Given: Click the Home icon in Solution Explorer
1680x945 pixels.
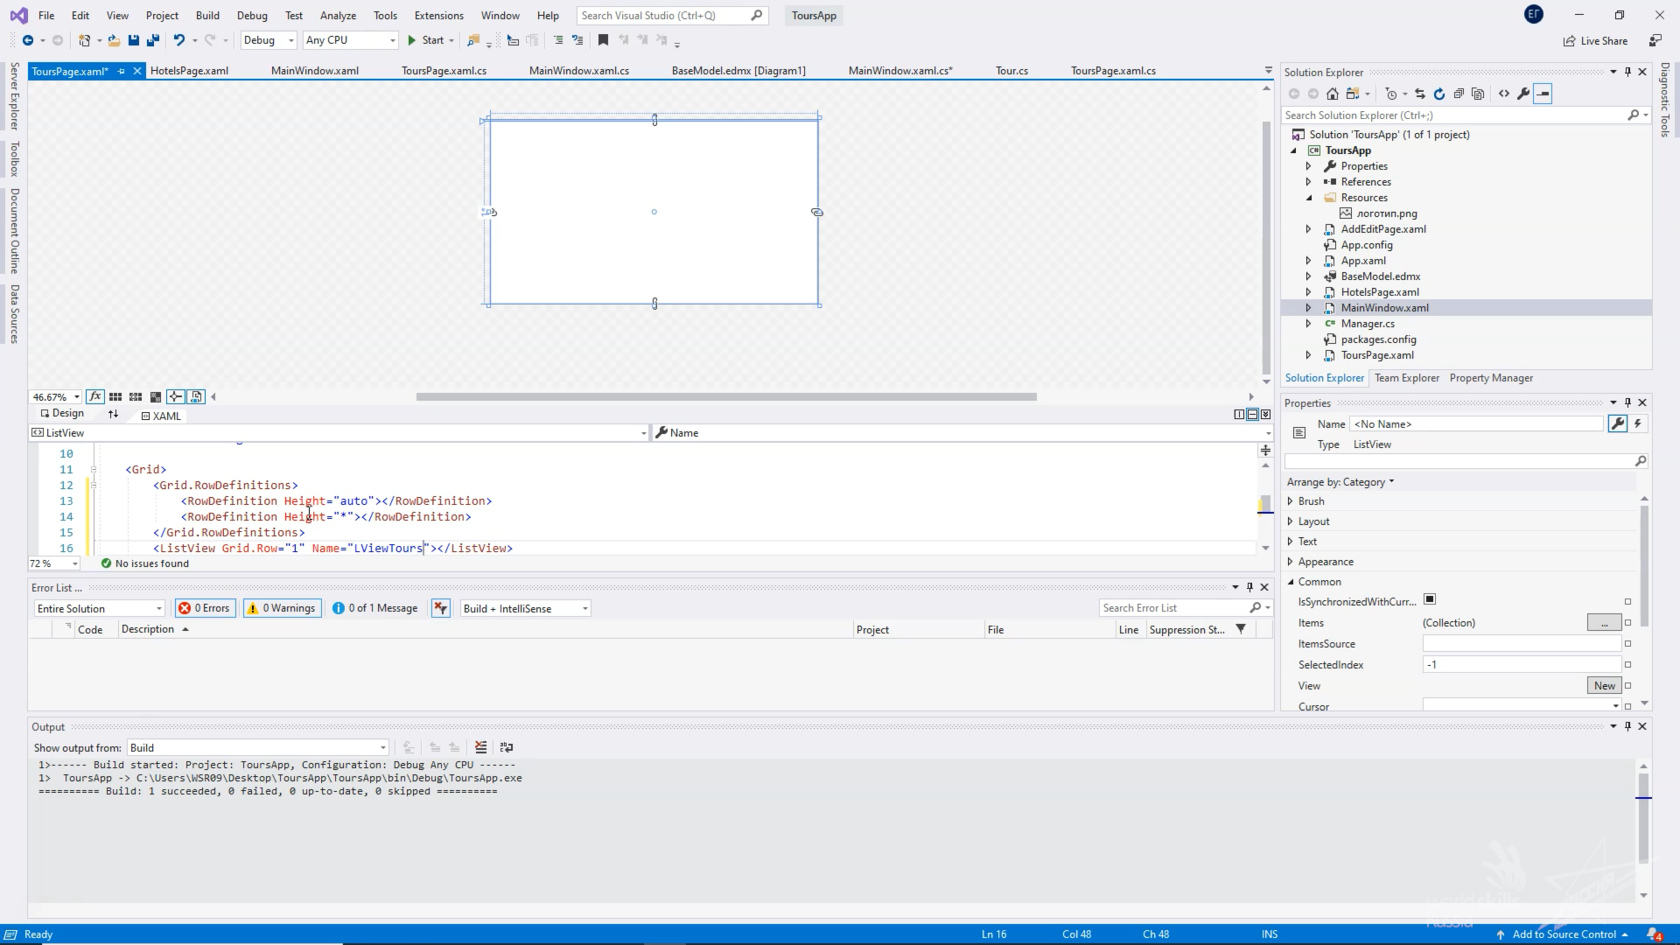Looking at the screenshot, I should coord(1332,94).
